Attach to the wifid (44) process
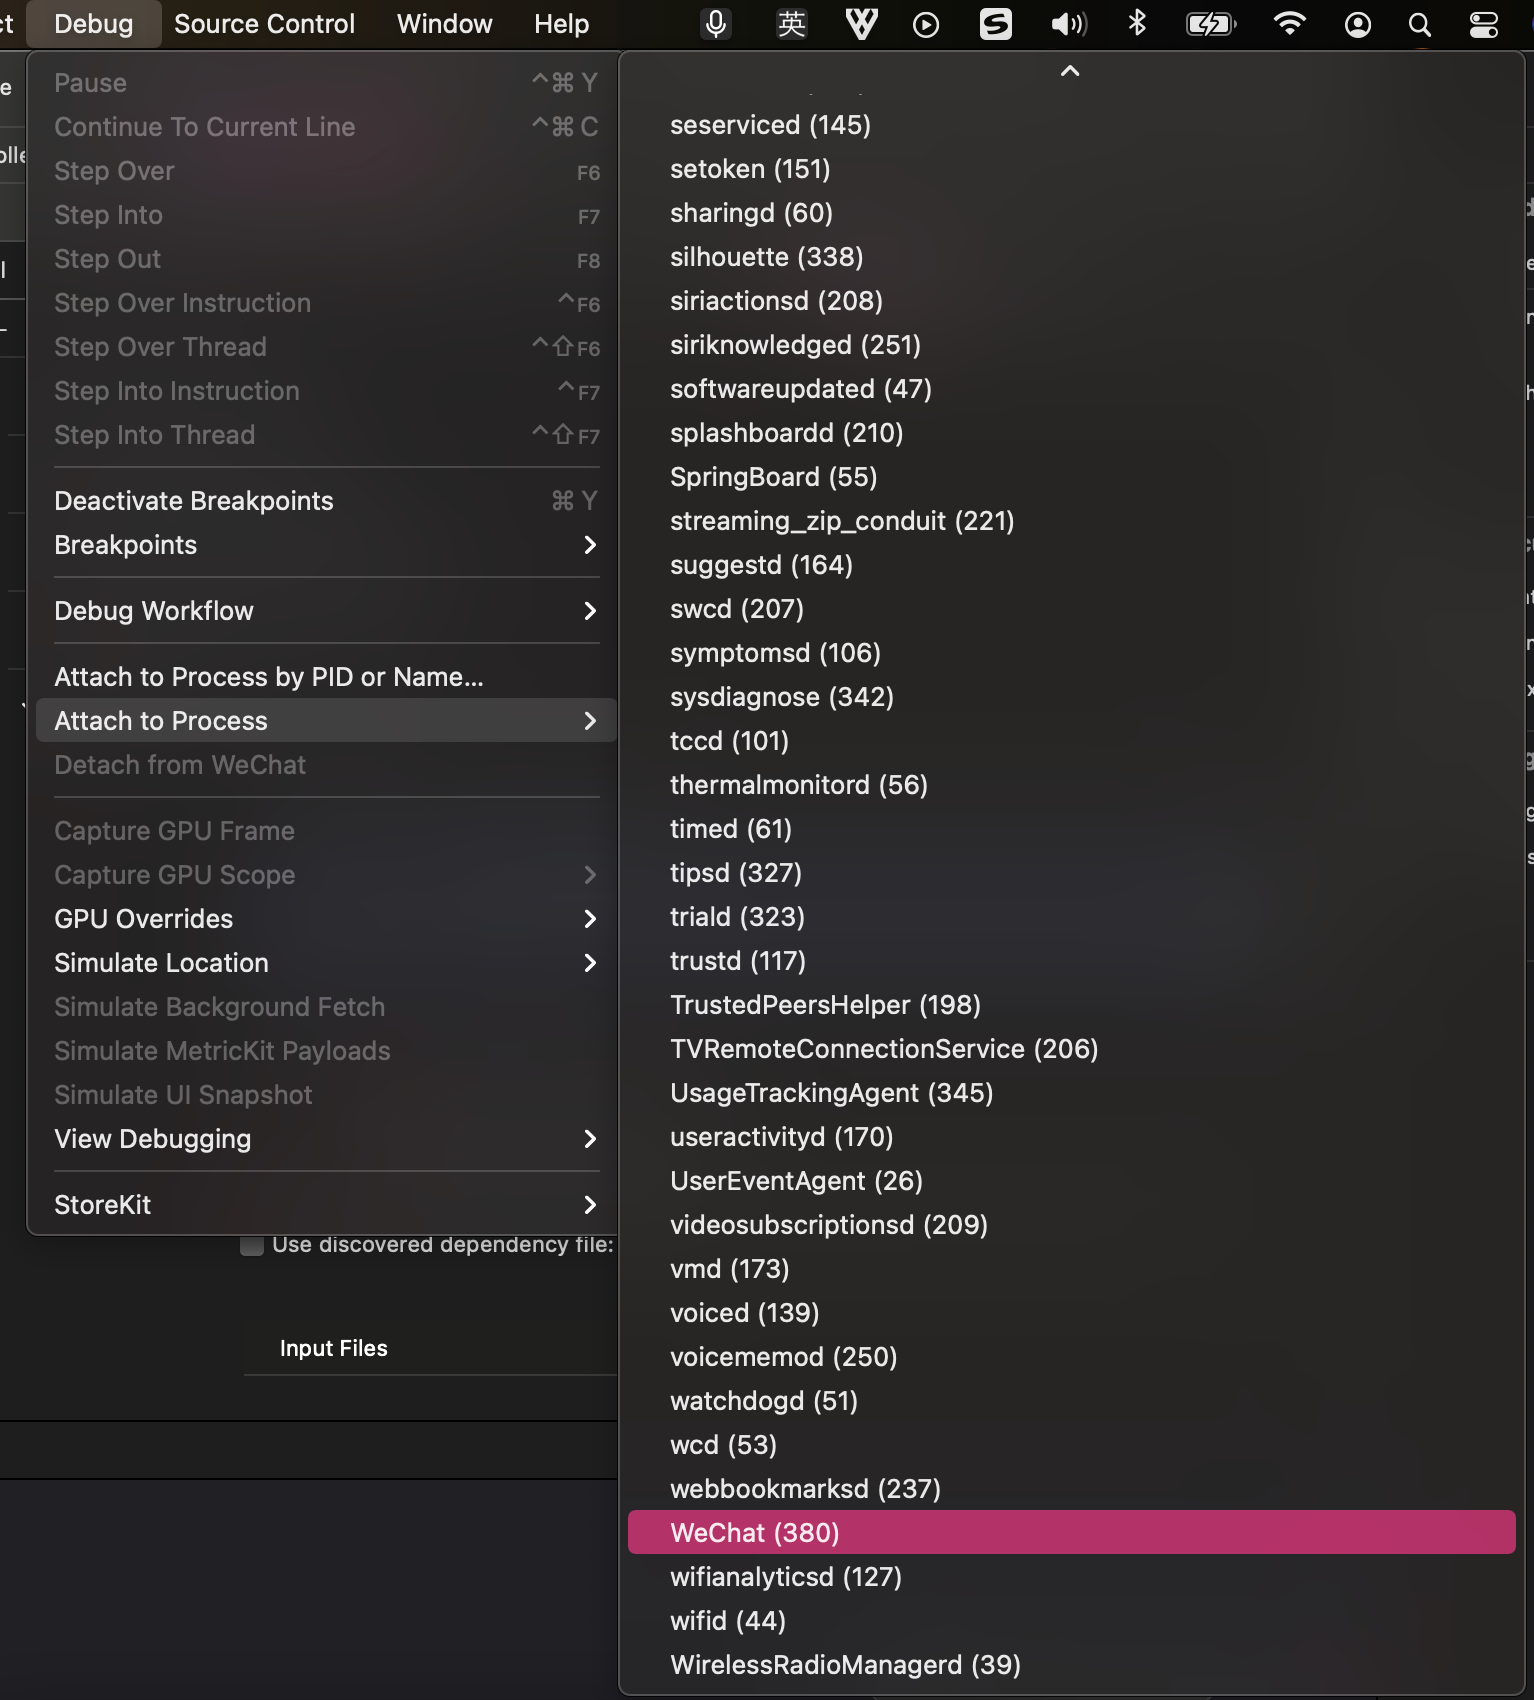Screen dimensions: 1534x1700 tap(1072, 1621)
